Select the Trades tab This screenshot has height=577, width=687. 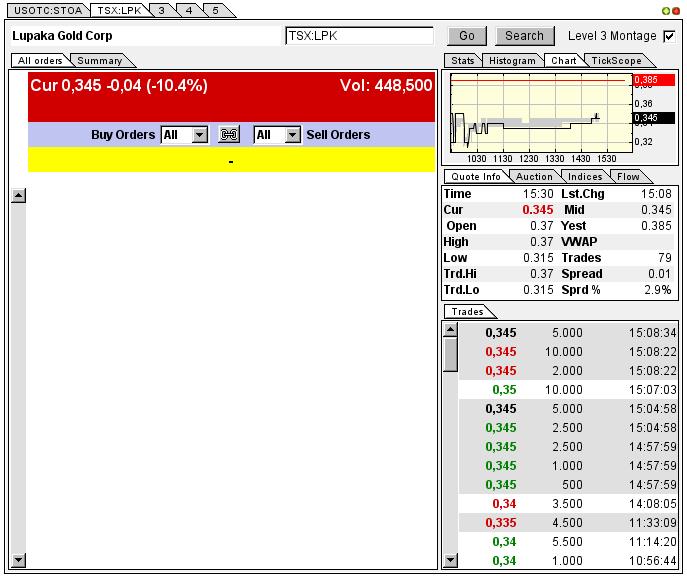[467, 312]
